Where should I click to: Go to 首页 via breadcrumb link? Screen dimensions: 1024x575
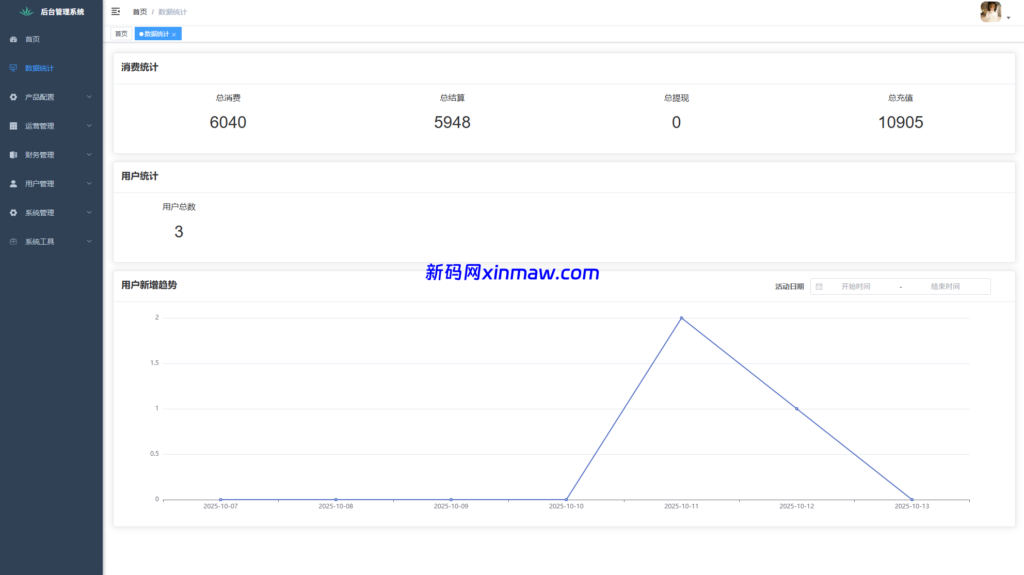[x=140, y=12]
